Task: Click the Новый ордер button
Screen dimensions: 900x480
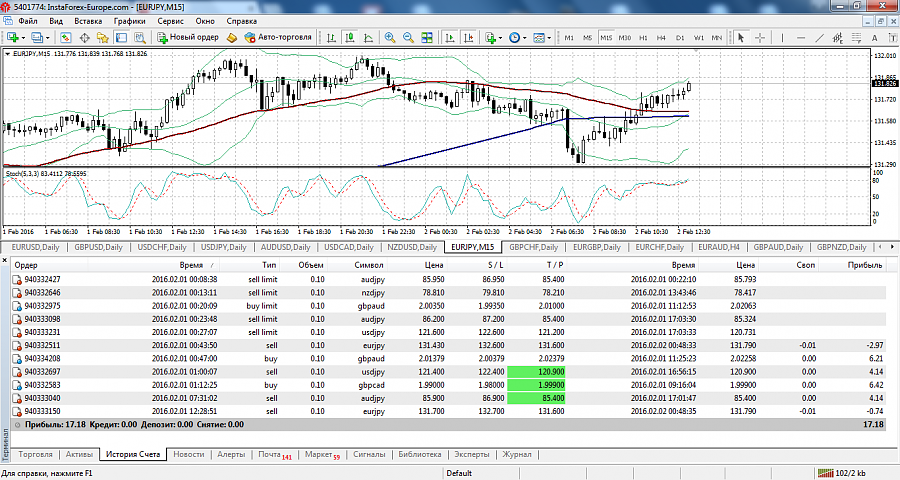Action: tap(188, 37)
